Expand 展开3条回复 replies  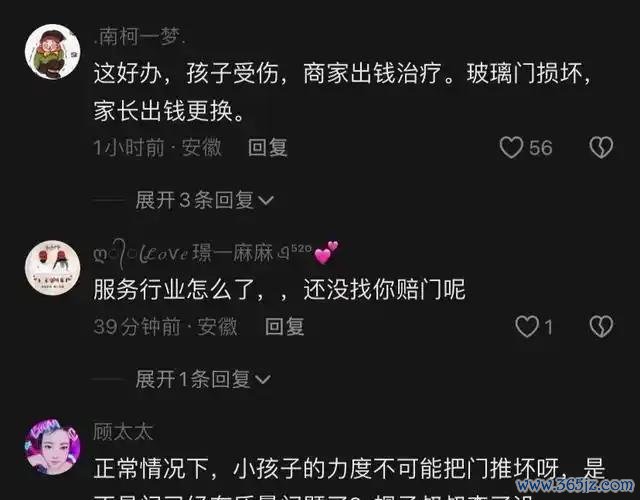pos(204,200)
